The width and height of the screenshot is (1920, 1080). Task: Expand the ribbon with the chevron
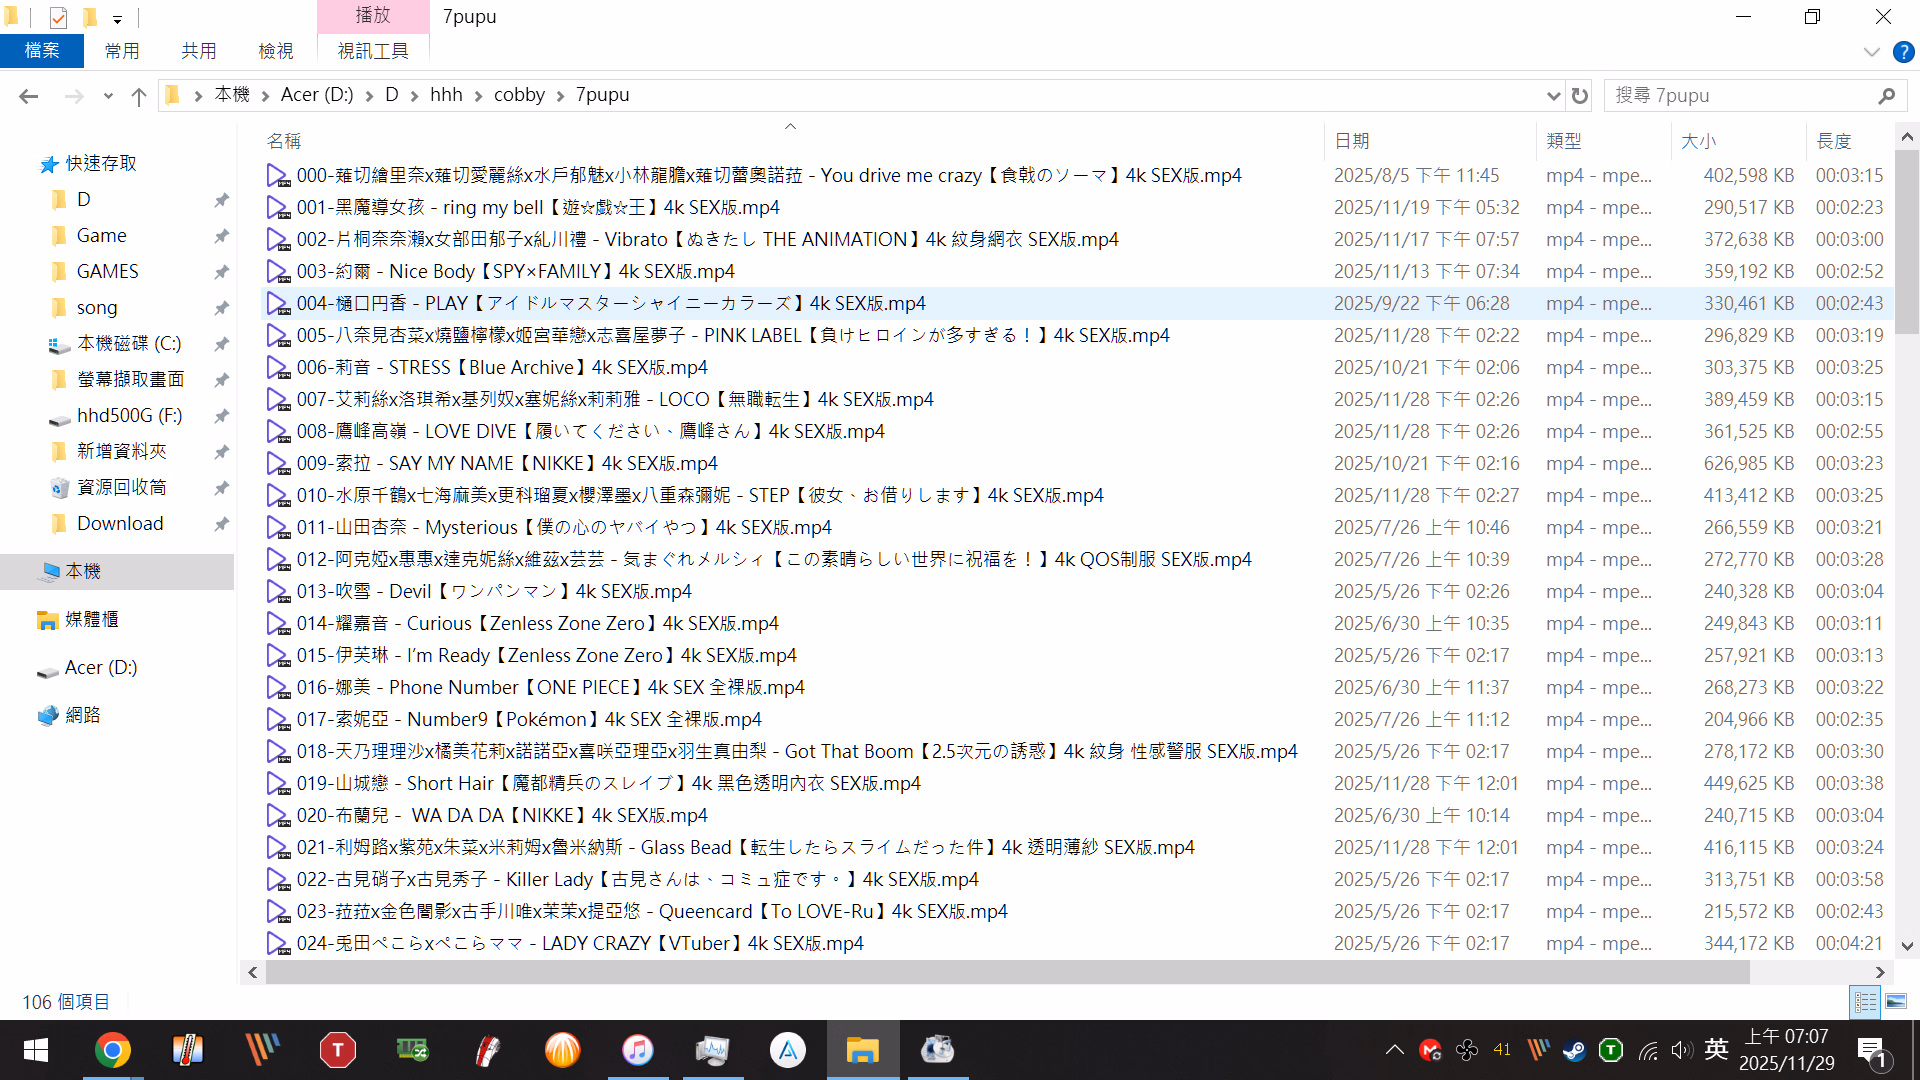(x=1871, y=52)
